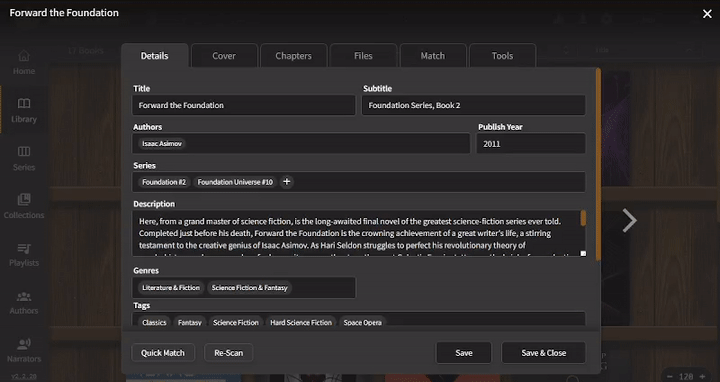Open Collections in the sidebar
Image resolution: width=720 pixels, height=382 pixels.
click(24, 207)
